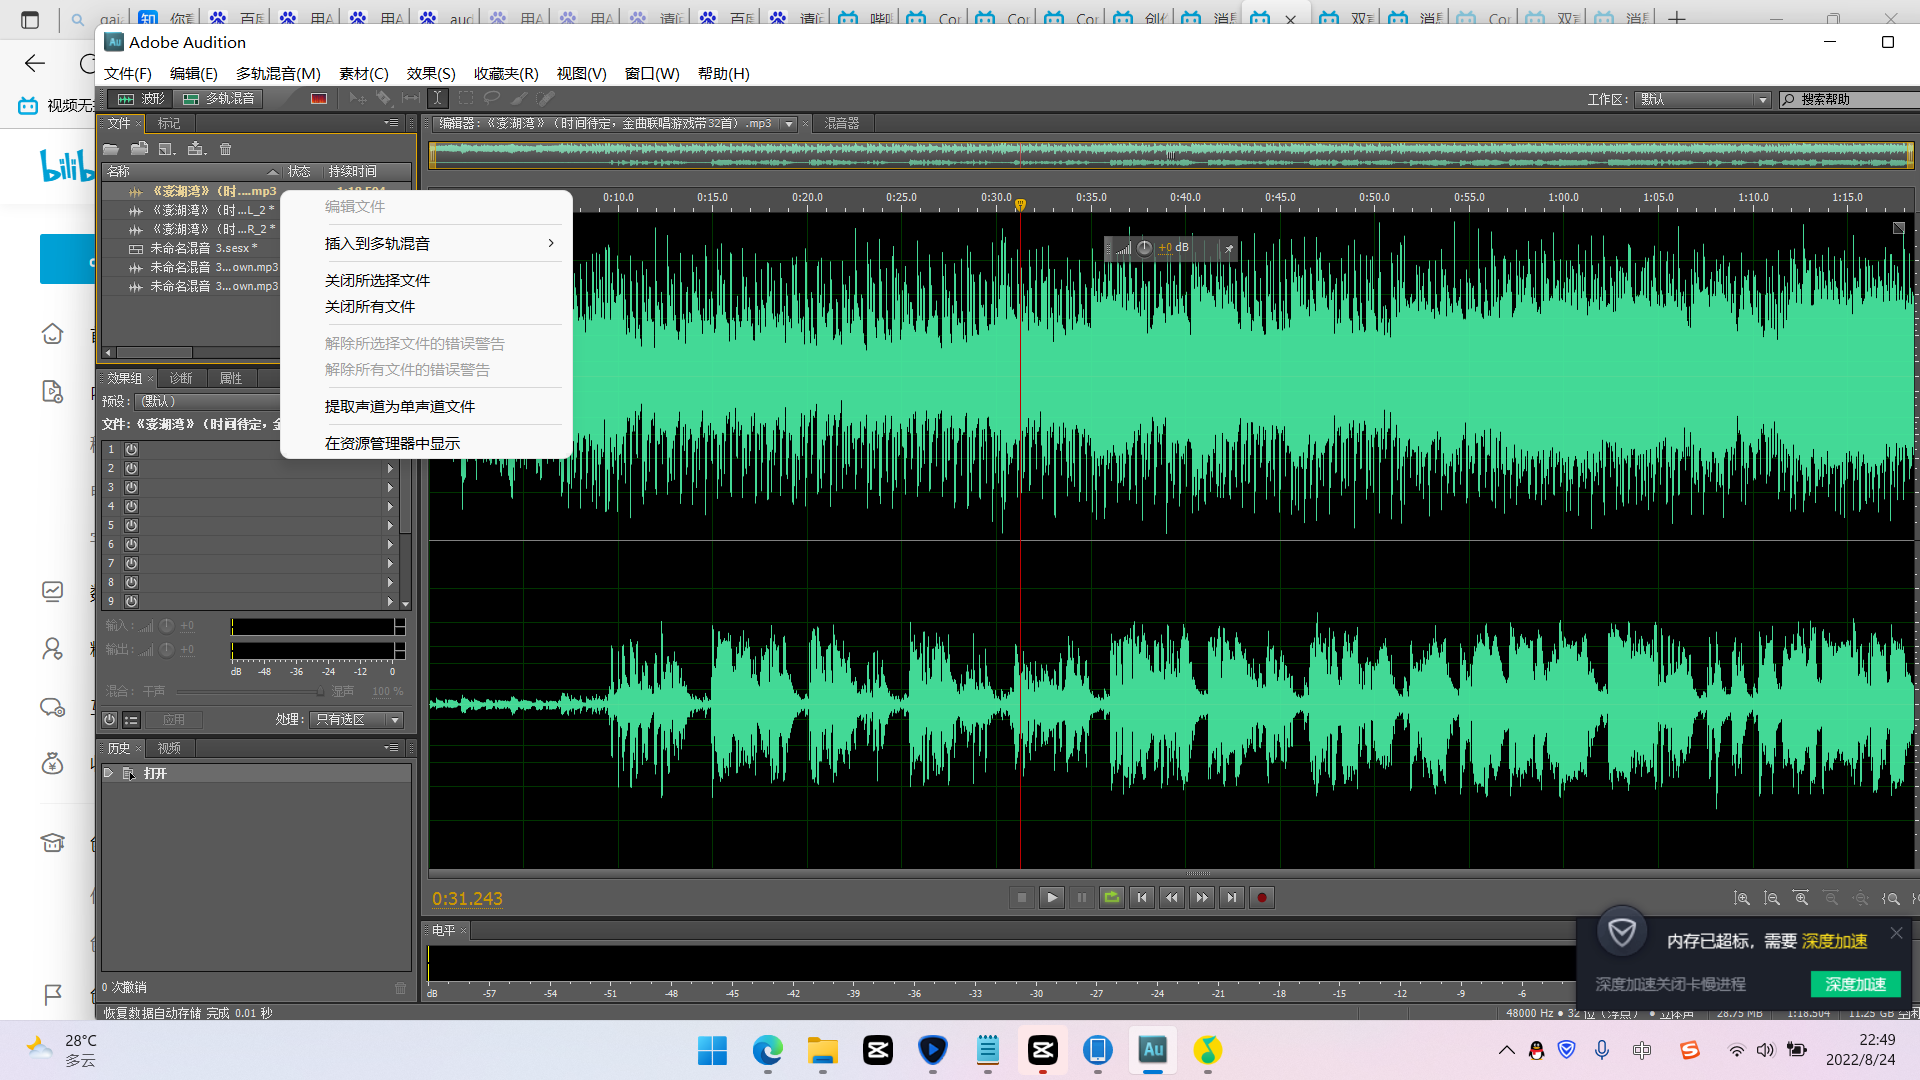Show spectral frequency display icon

(319, 98)
